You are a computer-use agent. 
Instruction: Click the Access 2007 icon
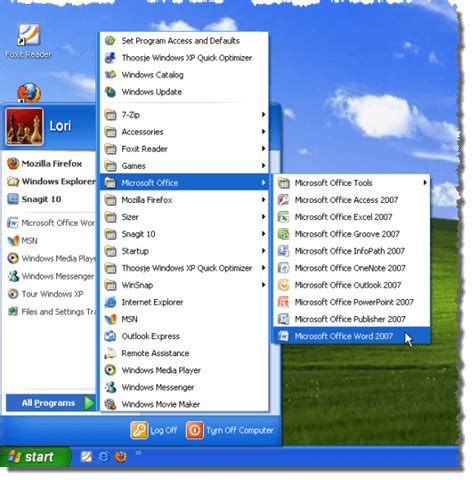(284, 200)
